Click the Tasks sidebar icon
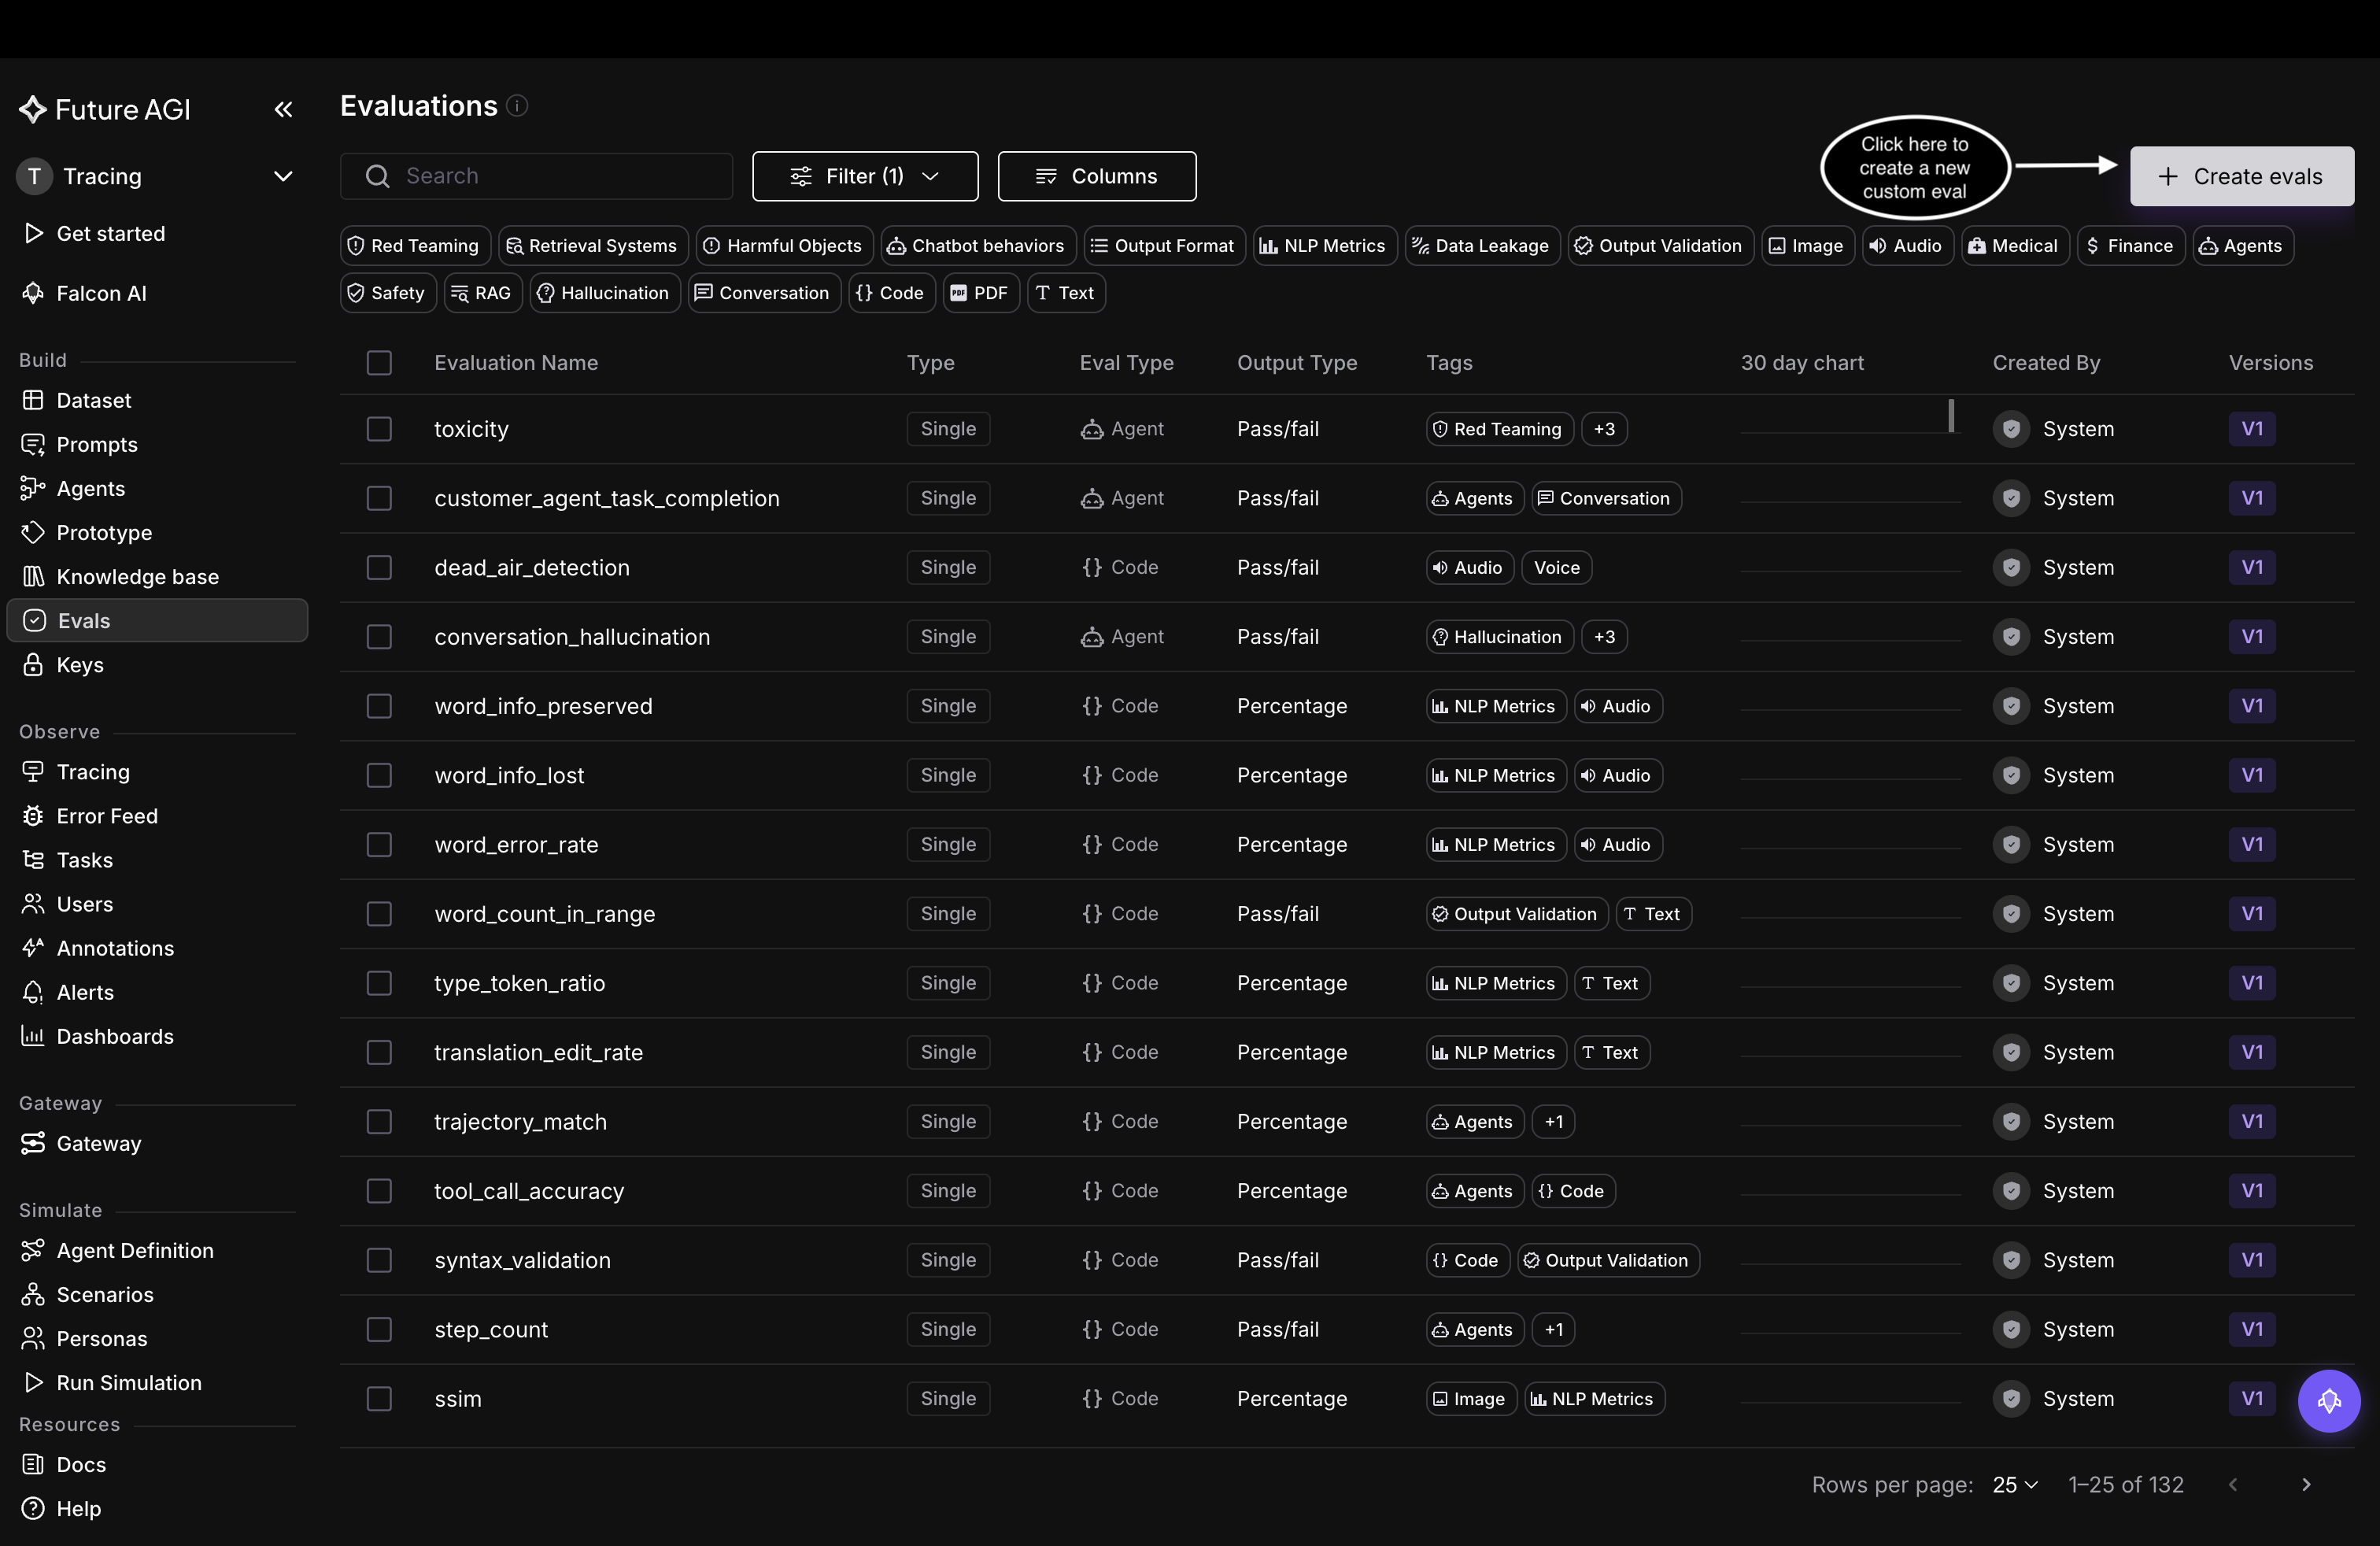The image size is (2380, 1546). [x=33, y=859]
